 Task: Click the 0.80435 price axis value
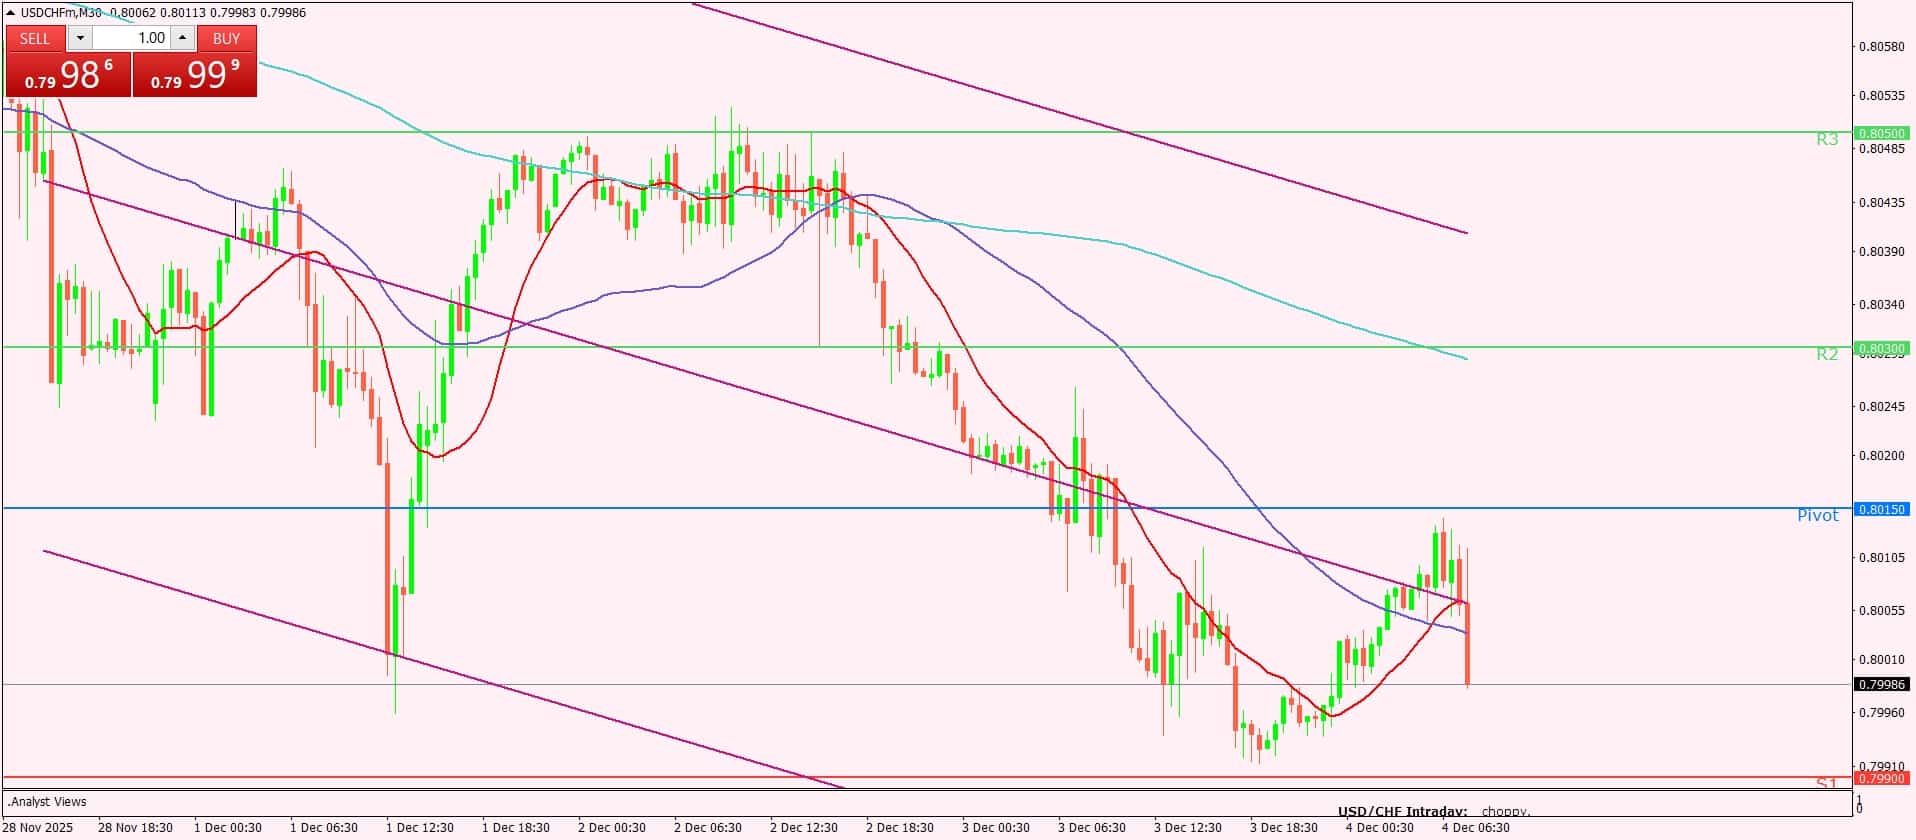[1880, 203]
